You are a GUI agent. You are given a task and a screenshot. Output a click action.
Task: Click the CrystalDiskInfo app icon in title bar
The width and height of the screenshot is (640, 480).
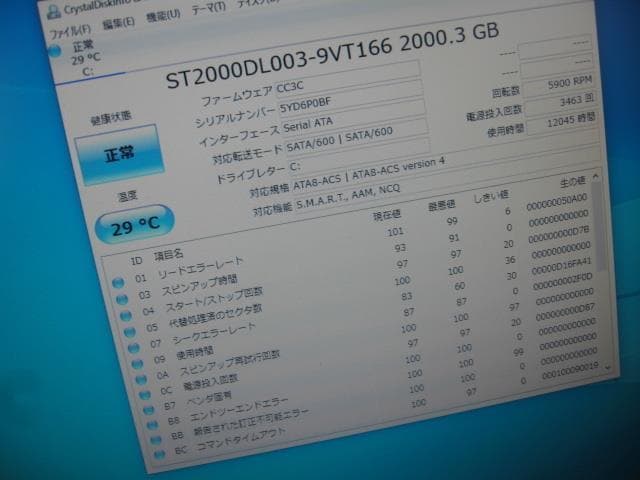pos(54,12)
